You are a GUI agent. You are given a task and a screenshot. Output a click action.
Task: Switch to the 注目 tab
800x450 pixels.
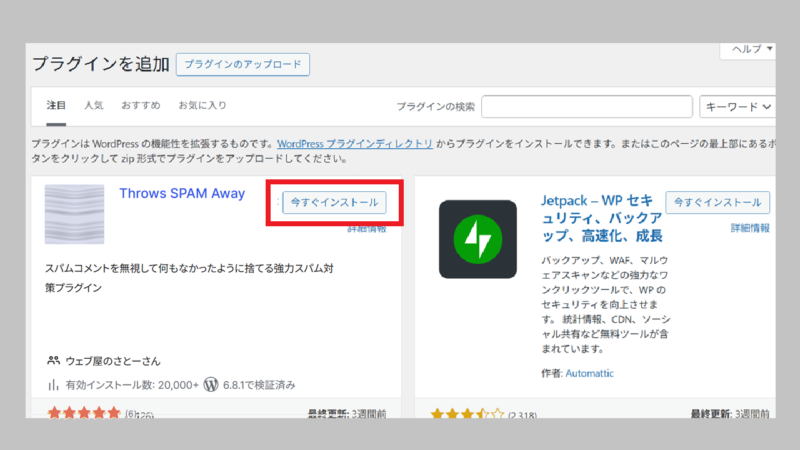56,106
